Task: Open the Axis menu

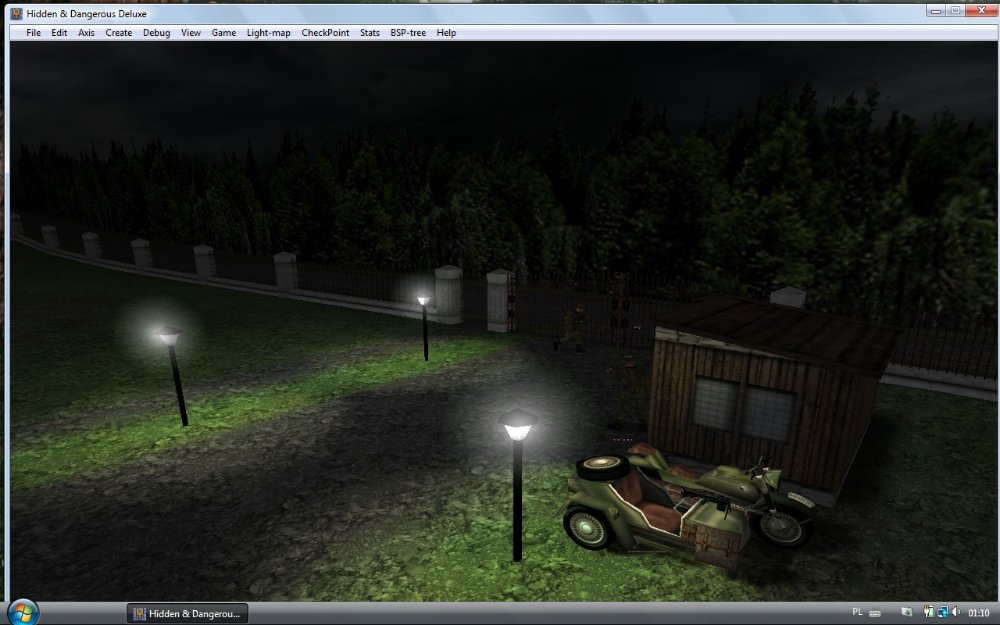Action: tap(86, 33)
